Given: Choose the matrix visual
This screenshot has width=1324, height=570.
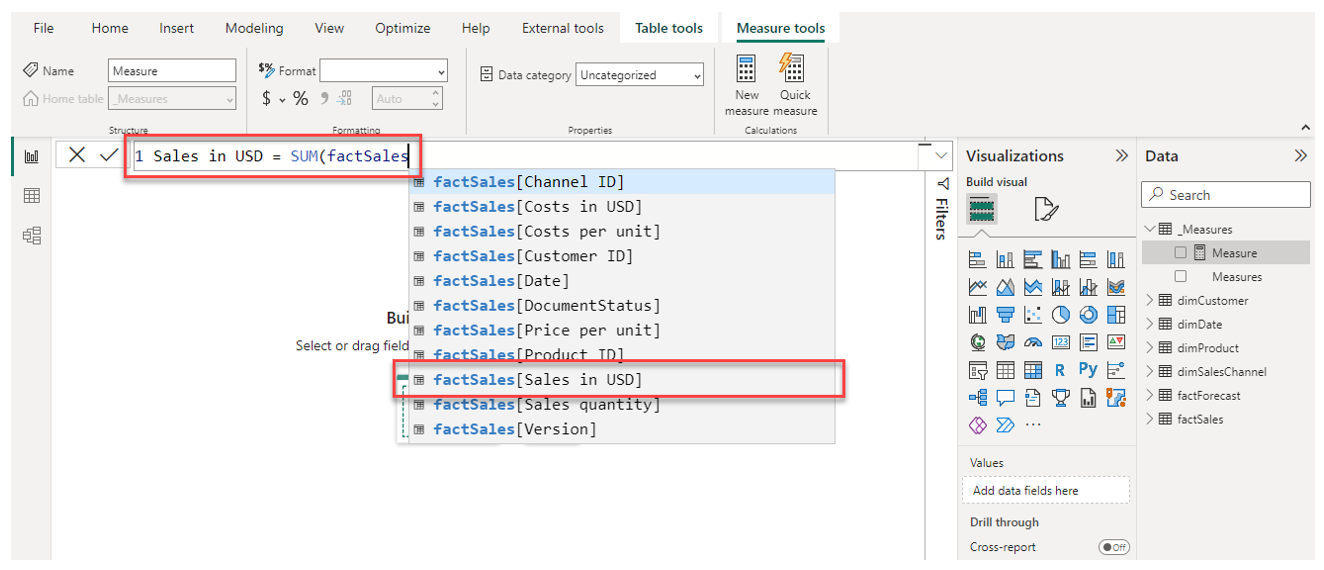Looking at the screenshot, I should (1033, 370).
